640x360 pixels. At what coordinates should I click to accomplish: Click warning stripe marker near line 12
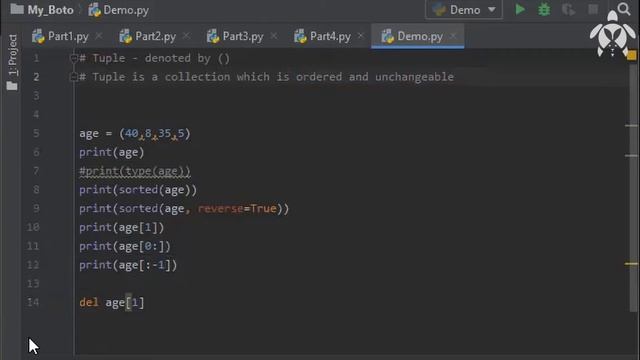tap(631, 264)
